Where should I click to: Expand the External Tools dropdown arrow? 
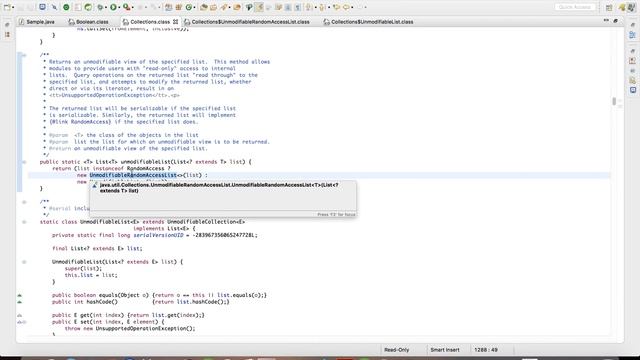[133, 7]
